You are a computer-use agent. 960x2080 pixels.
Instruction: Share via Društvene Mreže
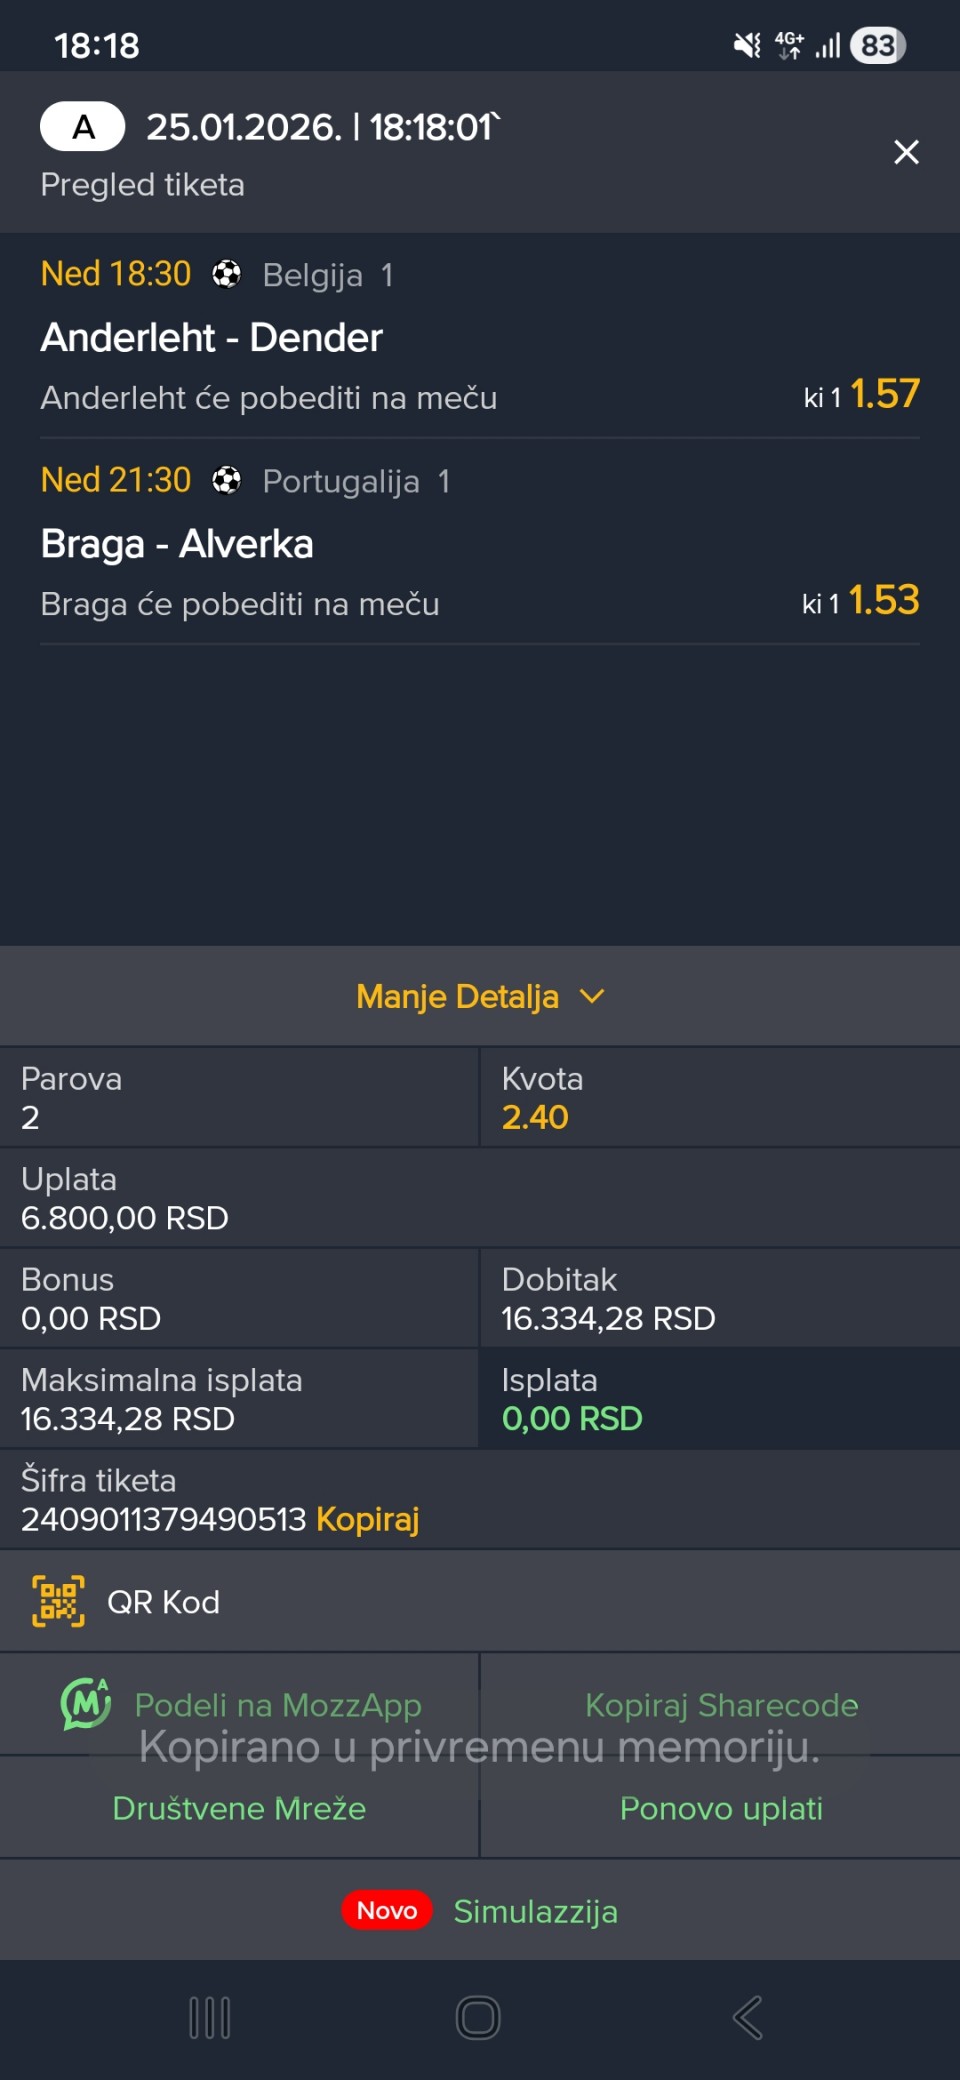pos(239,1808)
